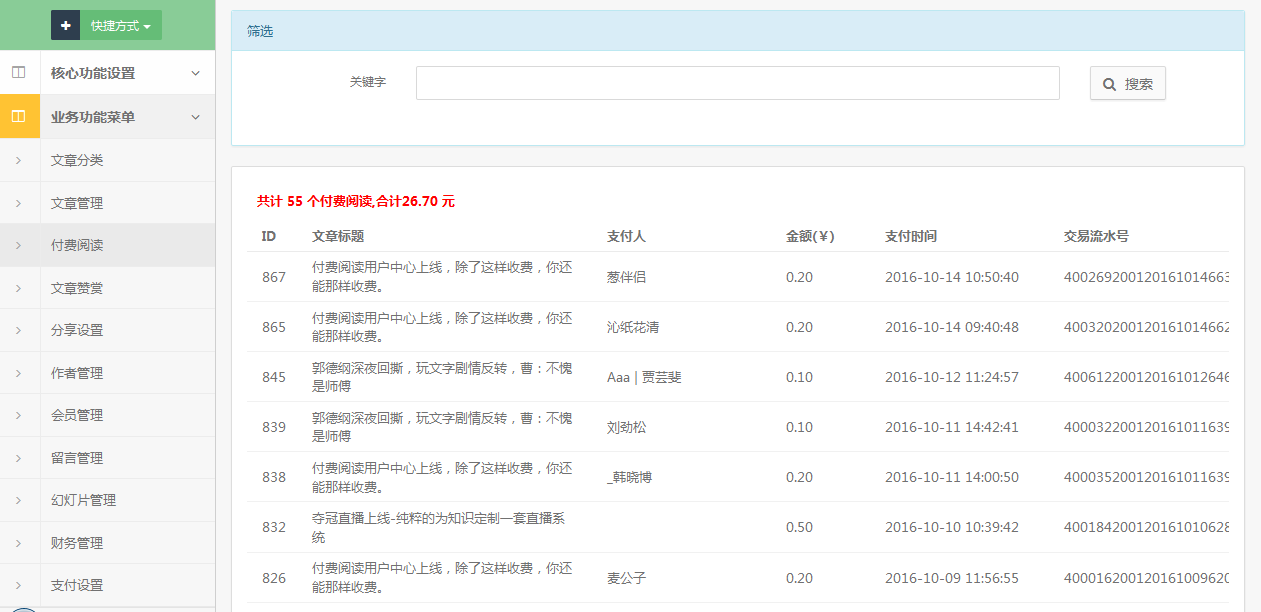This screenshot has height=612, width=1261.
Task: Click the 支付时间 column header
Action: point(911,236)
